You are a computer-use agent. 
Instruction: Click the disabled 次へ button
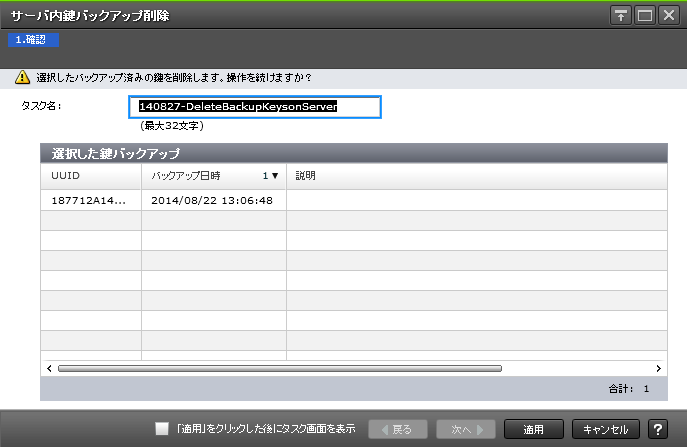466,429
